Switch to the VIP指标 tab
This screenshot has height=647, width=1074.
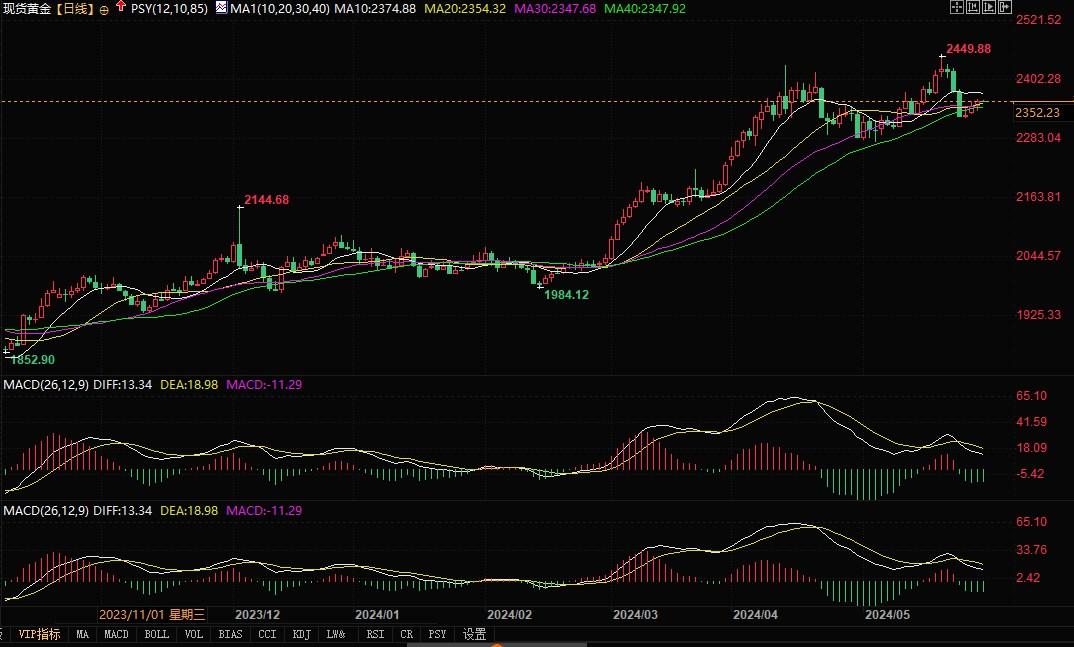point(40,634)
